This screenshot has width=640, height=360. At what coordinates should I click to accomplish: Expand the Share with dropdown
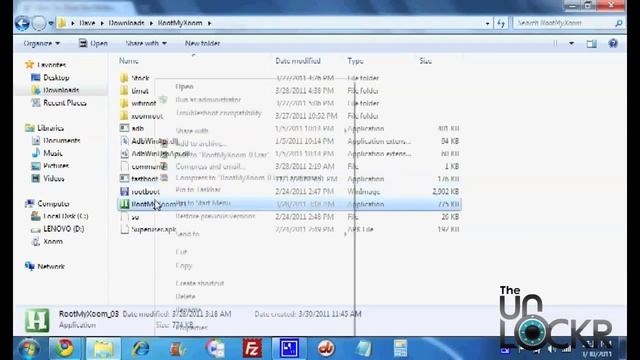tap(146, 43)
